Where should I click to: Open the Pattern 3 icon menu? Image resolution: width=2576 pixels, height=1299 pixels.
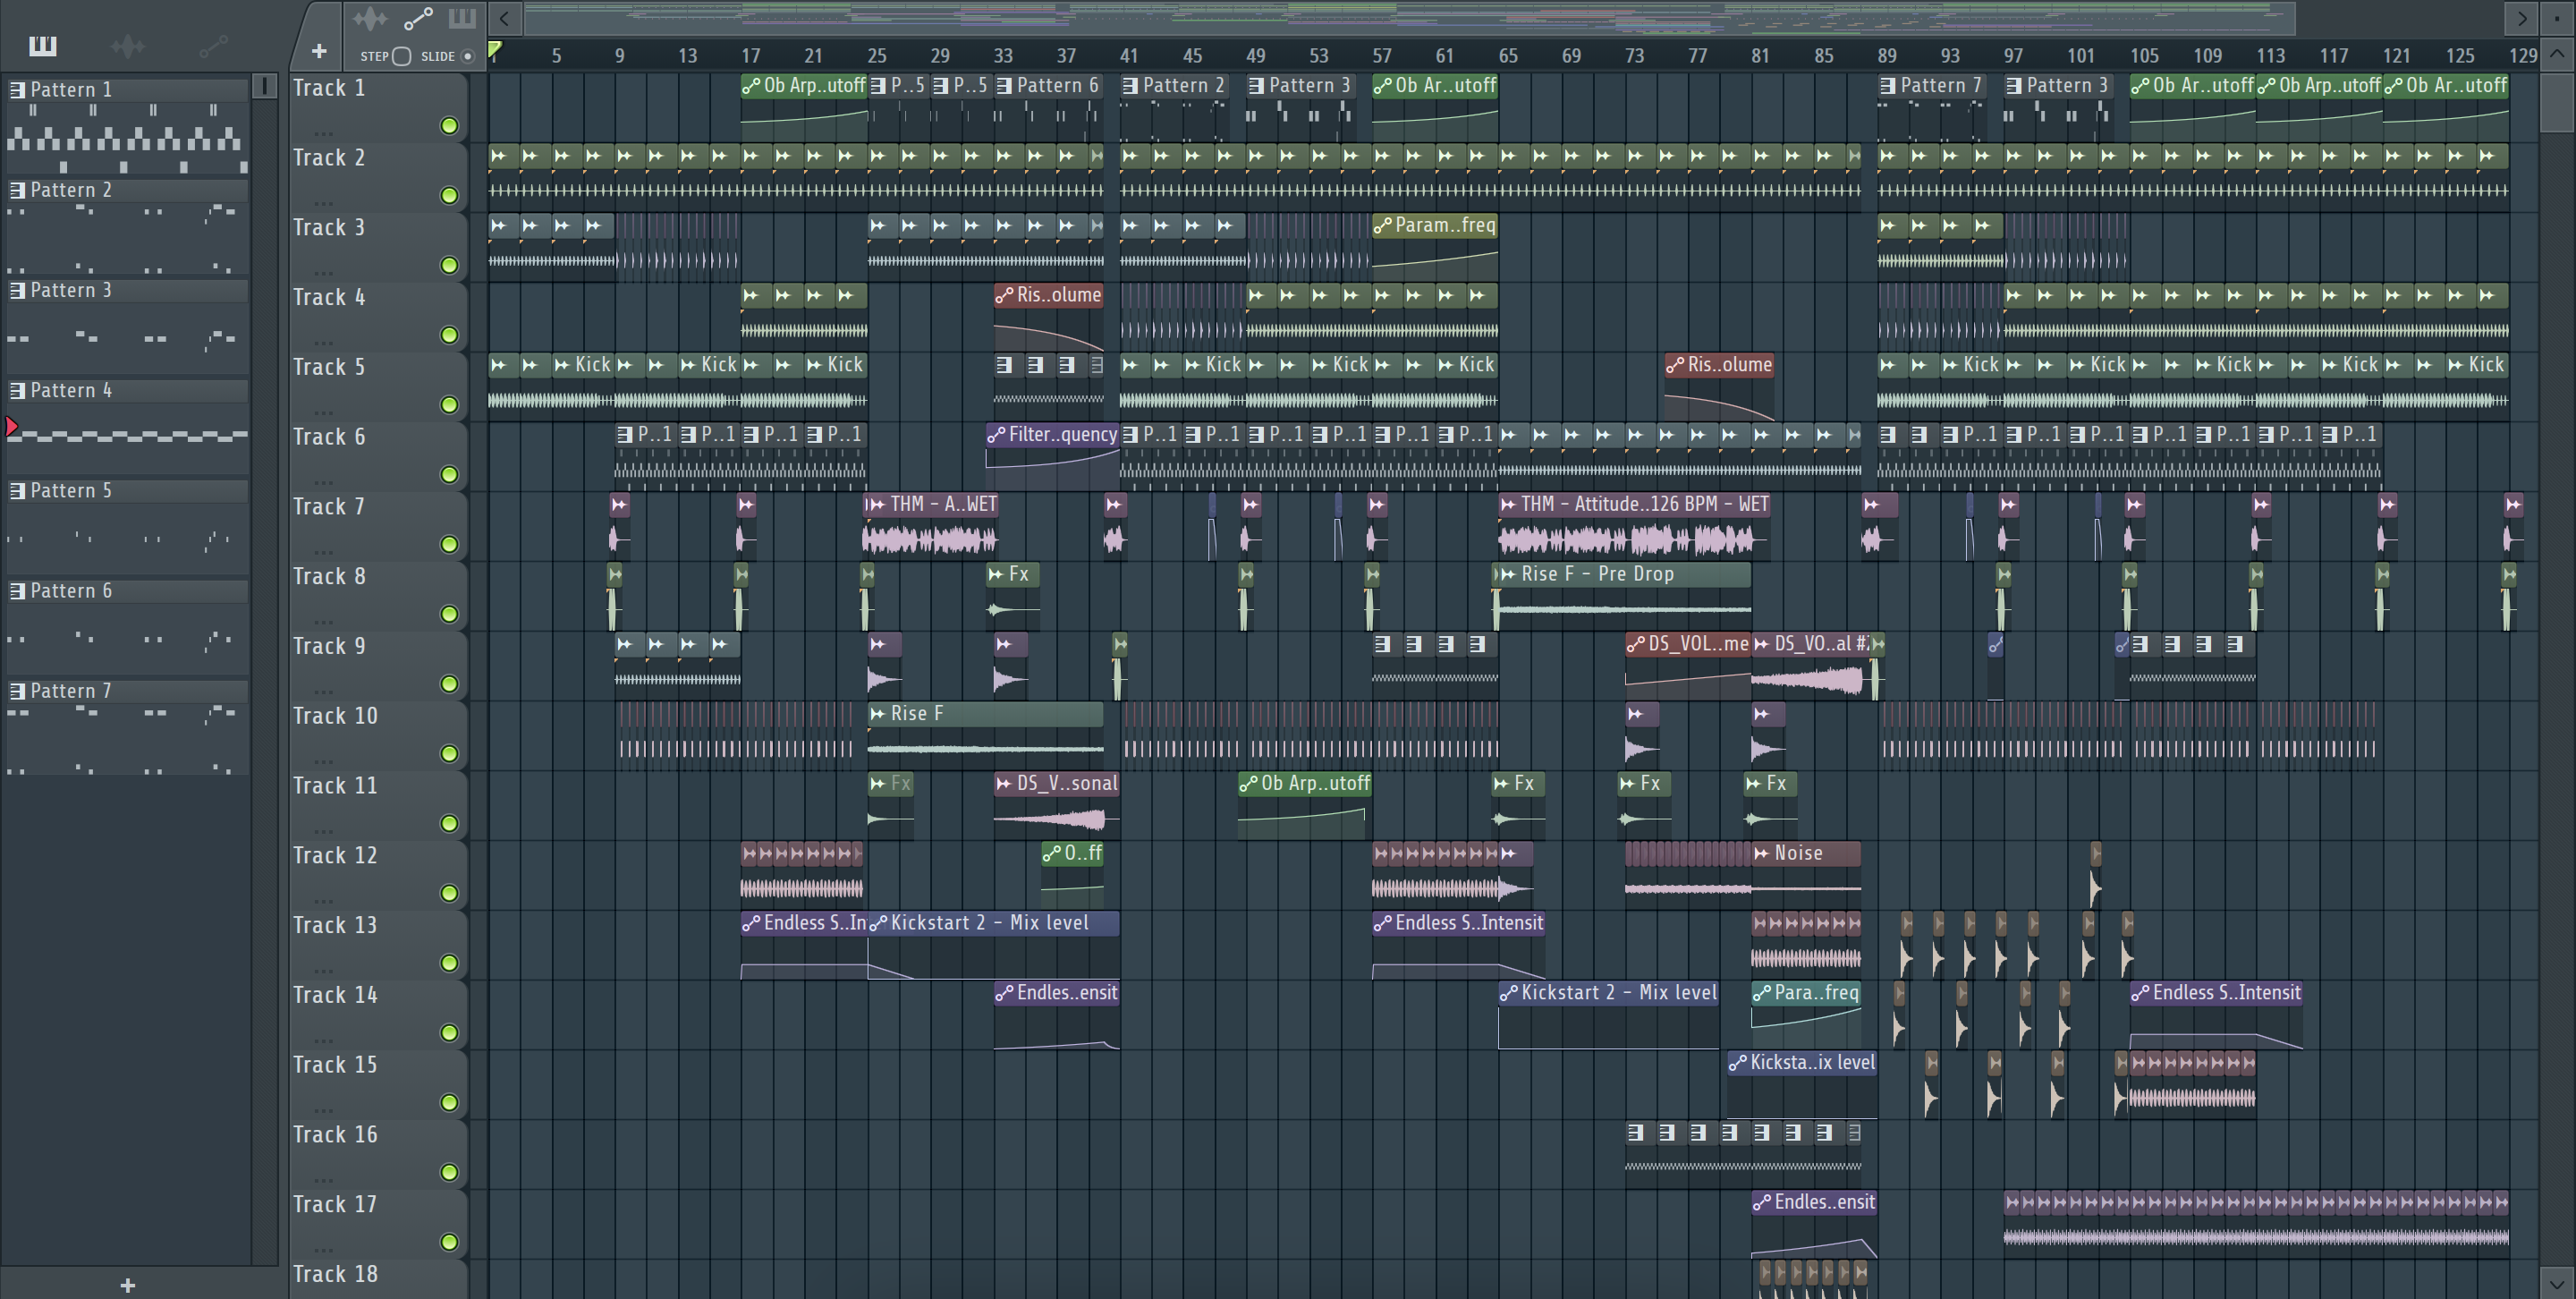(x=17, y=290)
